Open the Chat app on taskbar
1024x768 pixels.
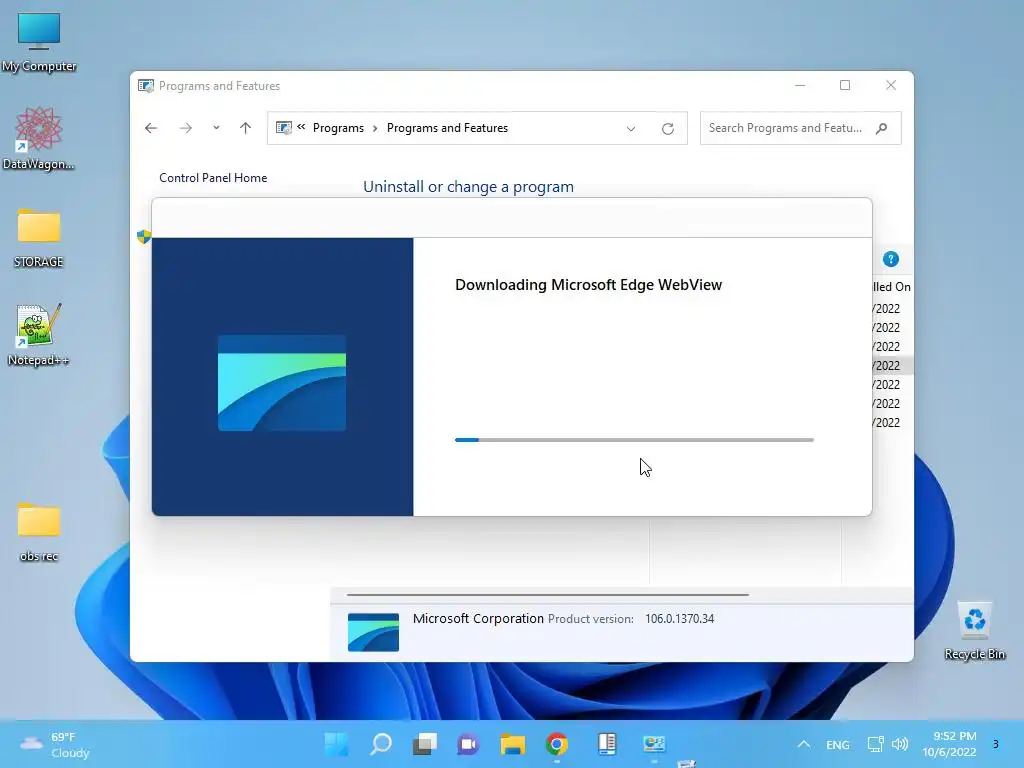click(468, 744)
